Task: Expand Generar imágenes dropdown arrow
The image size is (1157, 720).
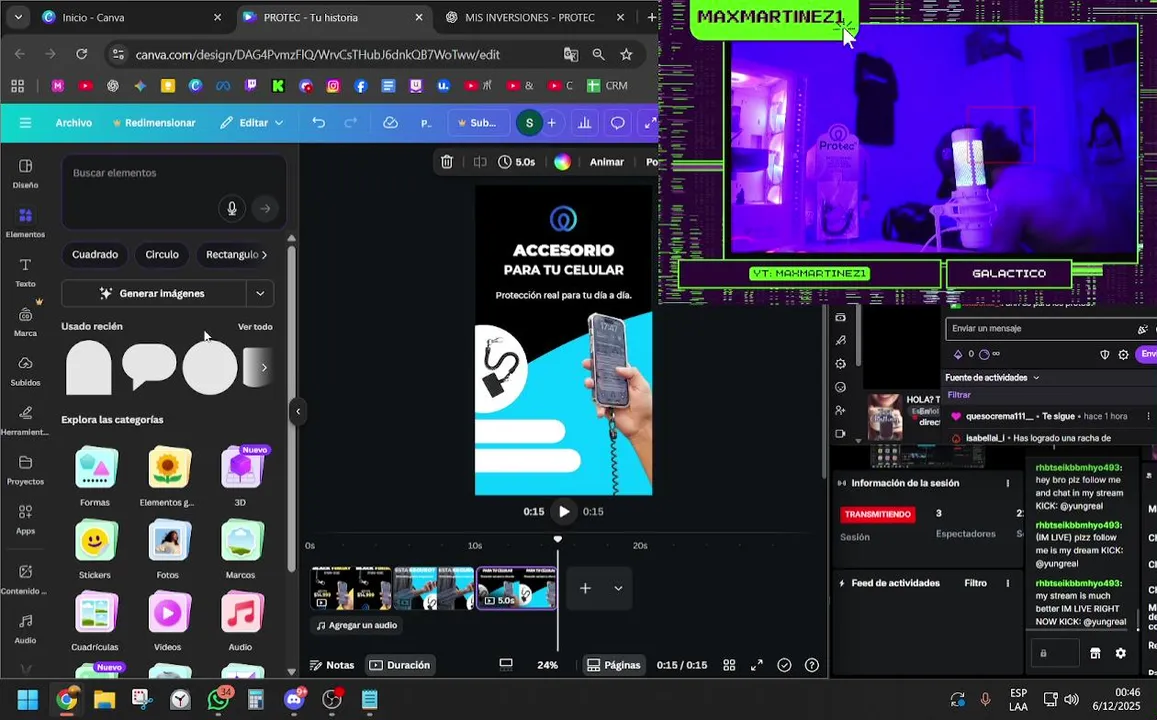Action: 260,294
